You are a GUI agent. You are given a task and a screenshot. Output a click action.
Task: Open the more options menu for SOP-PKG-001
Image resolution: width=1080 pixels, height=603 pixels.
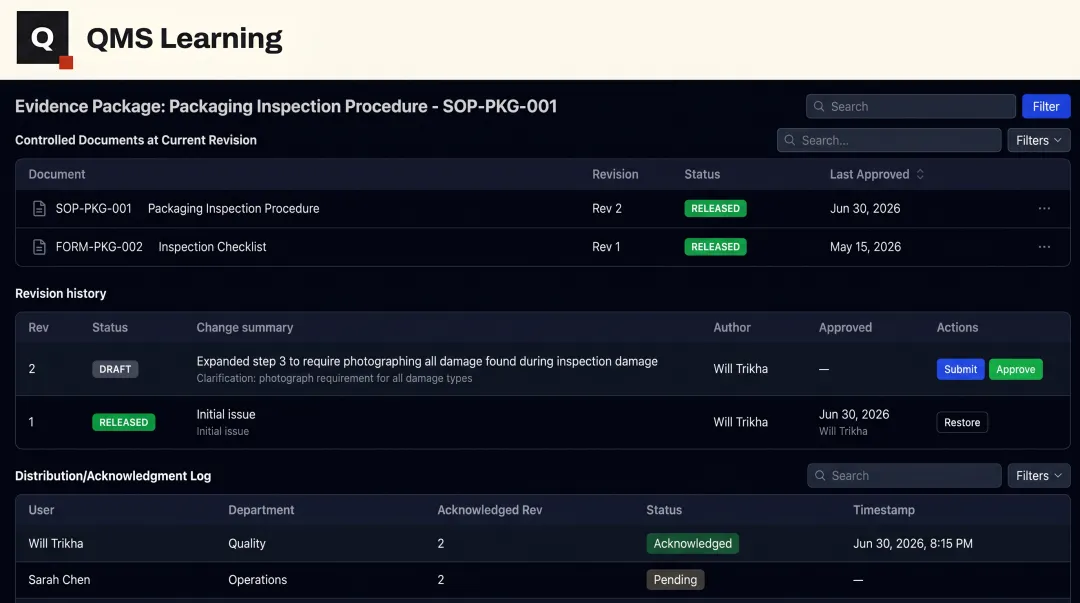[1044, 209]
